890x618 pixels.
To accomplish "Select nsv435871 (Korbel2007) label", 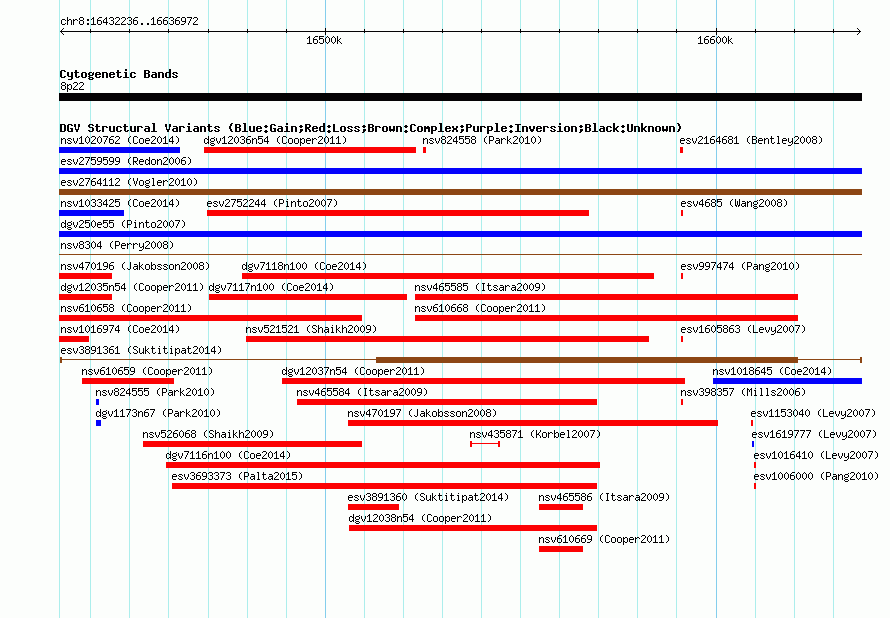I will [535, 434].
